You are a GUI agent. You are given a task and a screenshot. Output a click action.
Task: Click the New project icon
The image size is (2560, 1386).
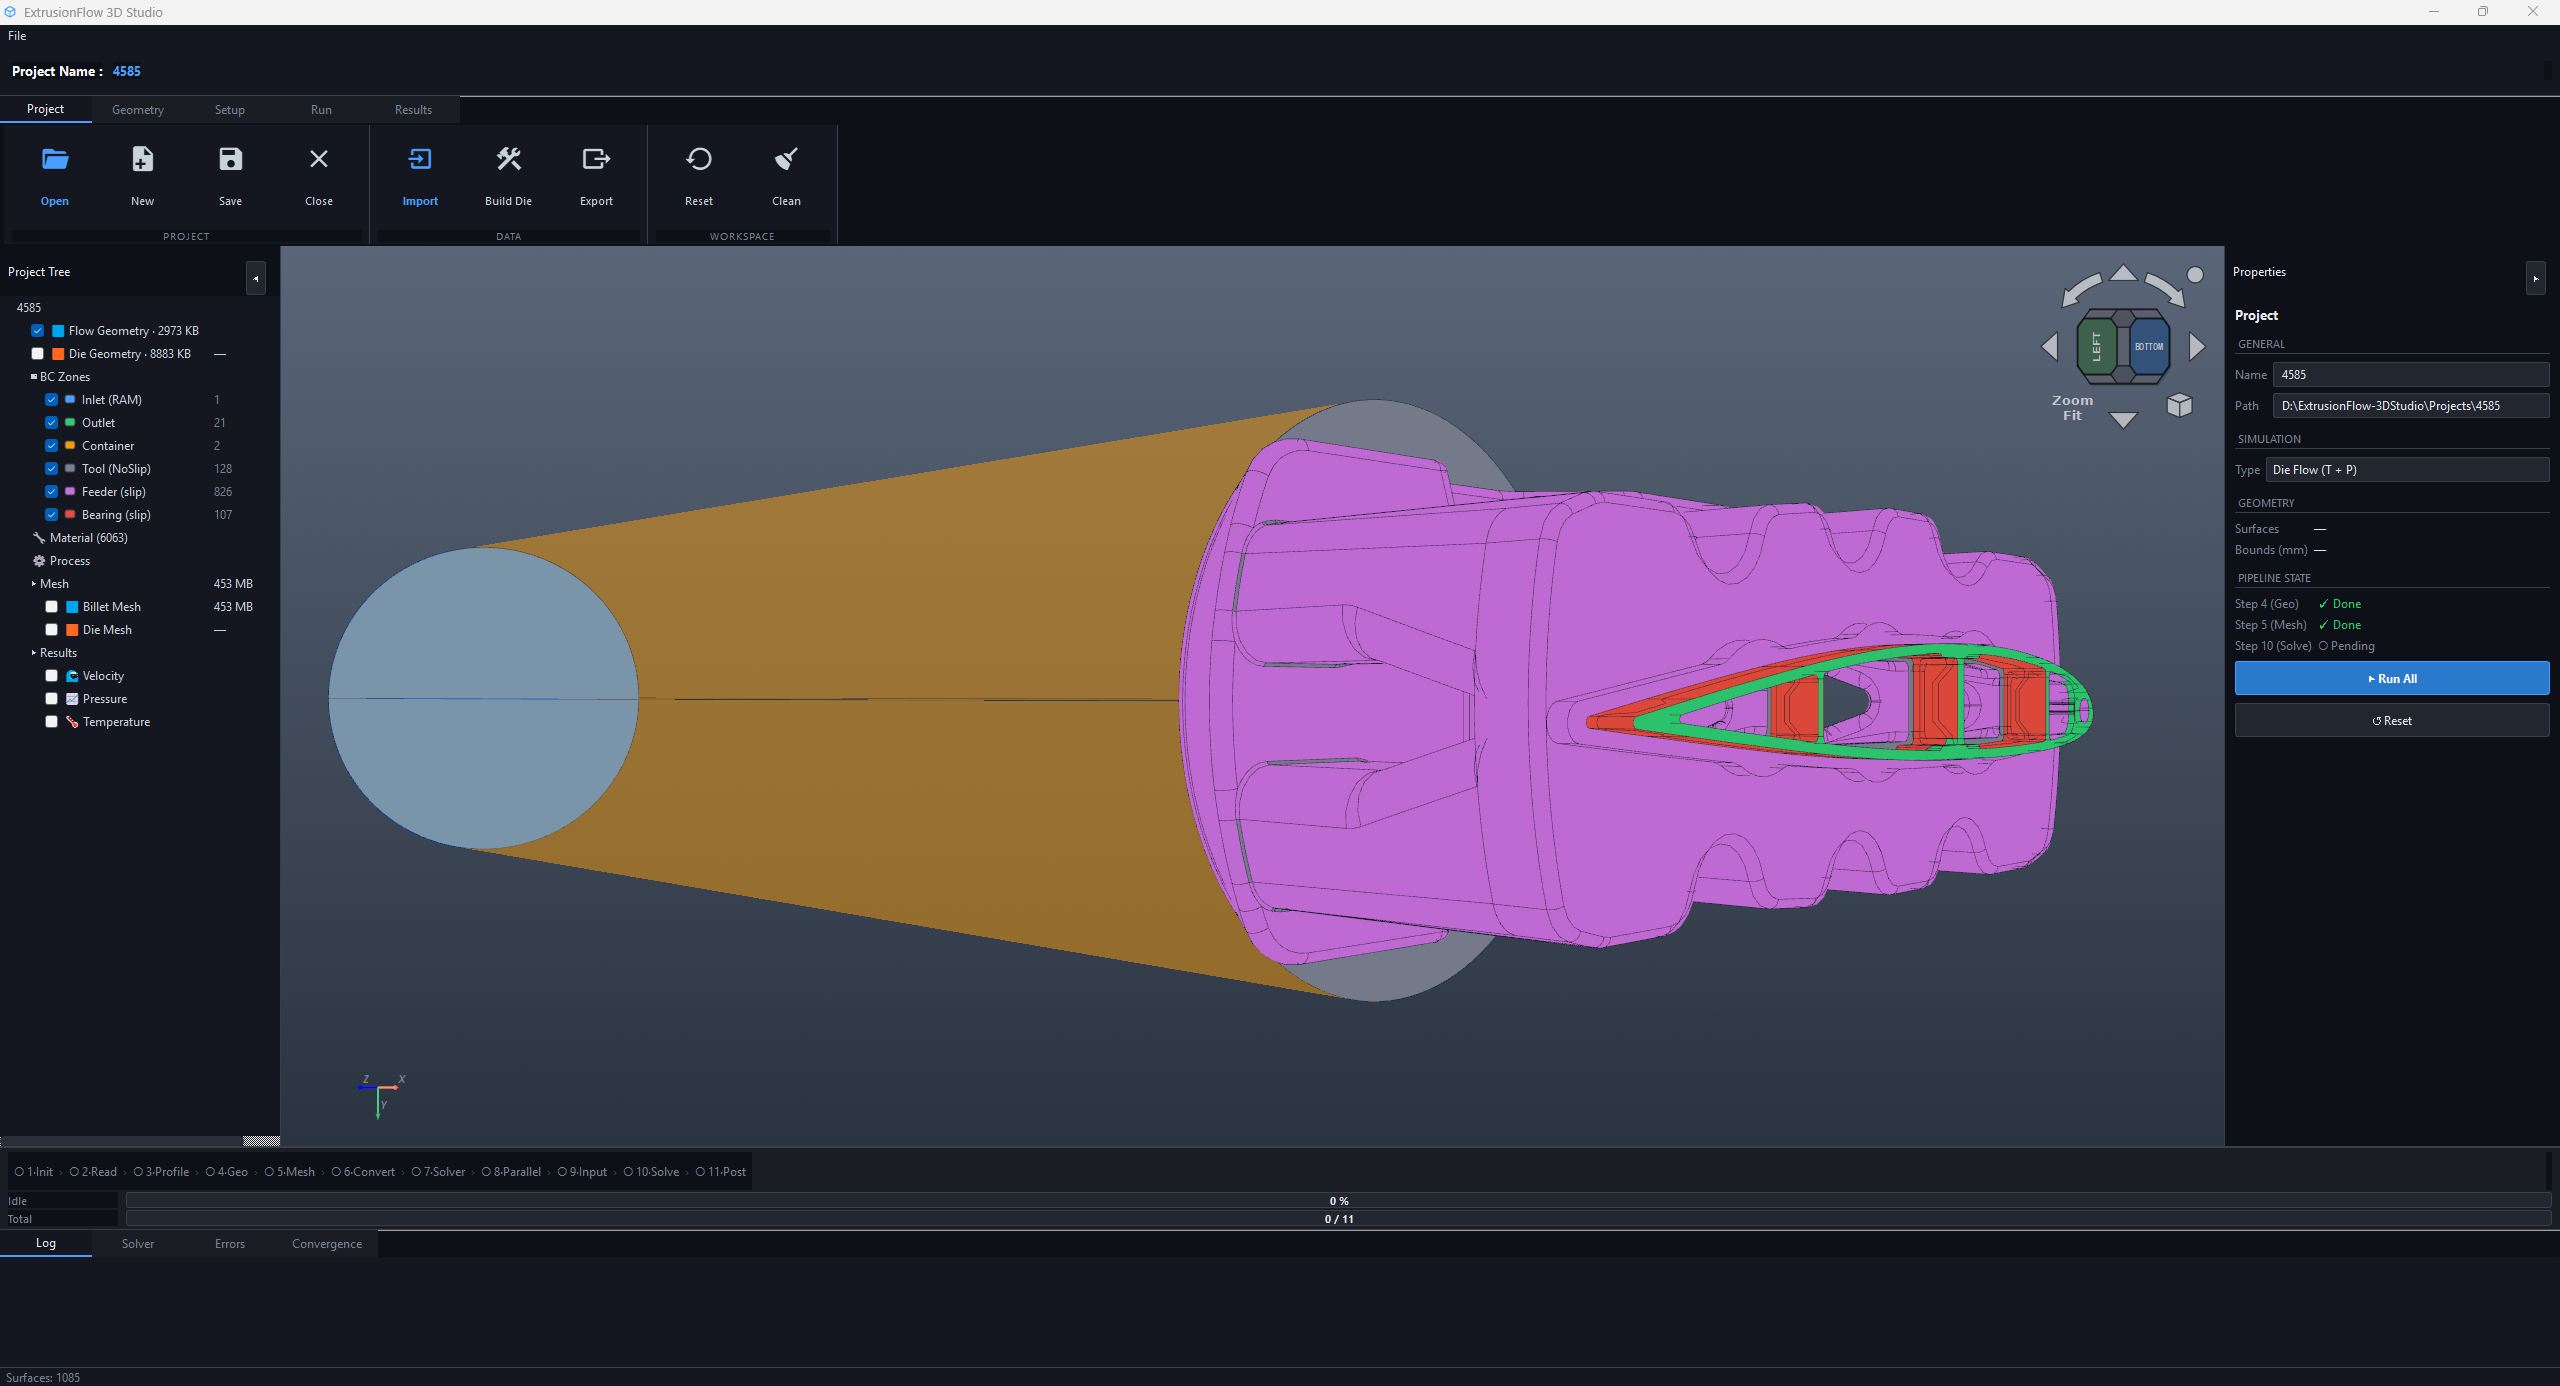[x=143, y=159]
